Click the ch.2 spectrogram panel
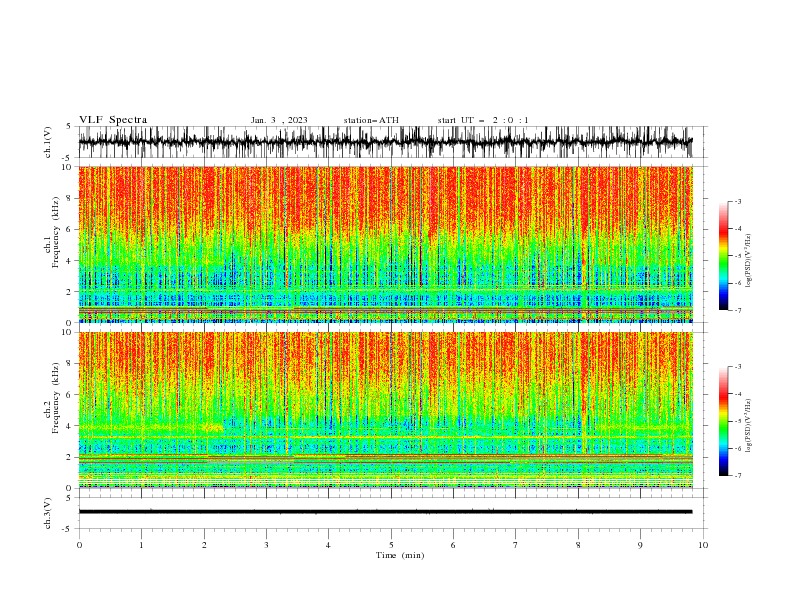 [385, 410]
